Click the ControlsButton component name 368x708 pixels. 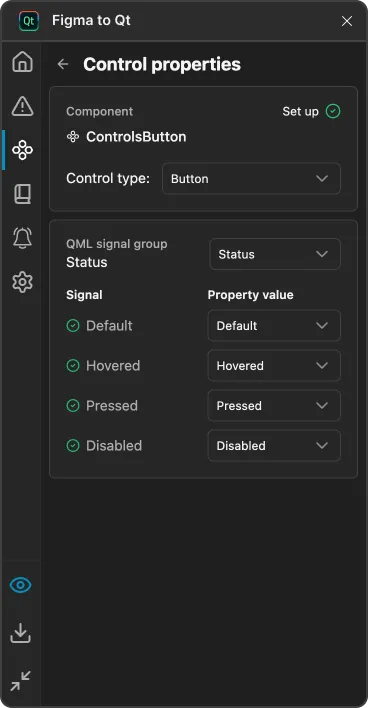pos(136,137)
